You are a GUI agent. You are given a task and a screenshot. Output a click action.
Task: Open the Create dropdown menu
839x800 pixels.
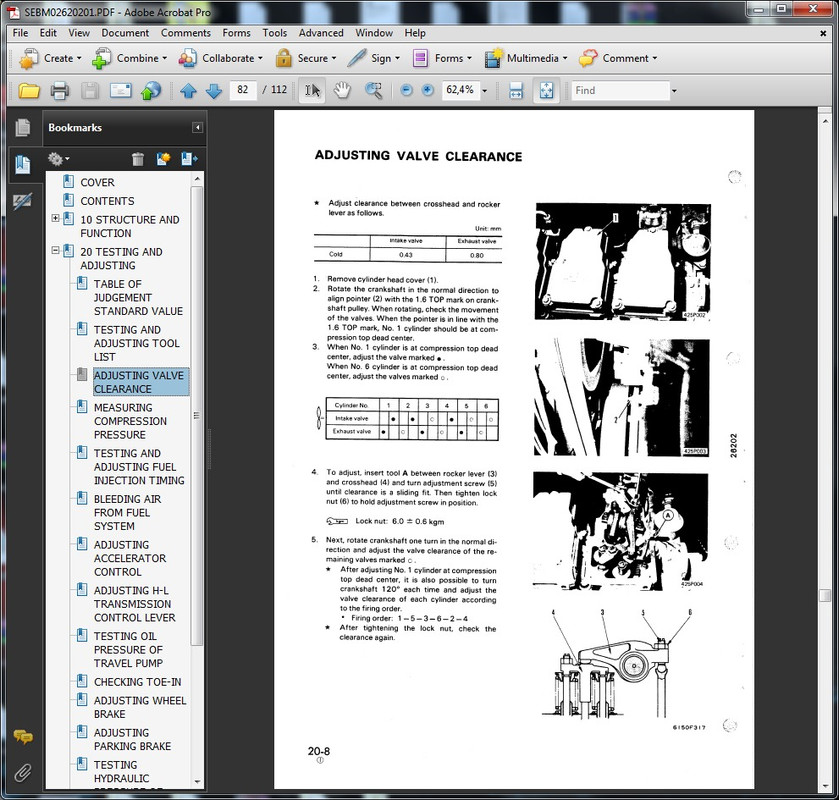pos(50,58)
